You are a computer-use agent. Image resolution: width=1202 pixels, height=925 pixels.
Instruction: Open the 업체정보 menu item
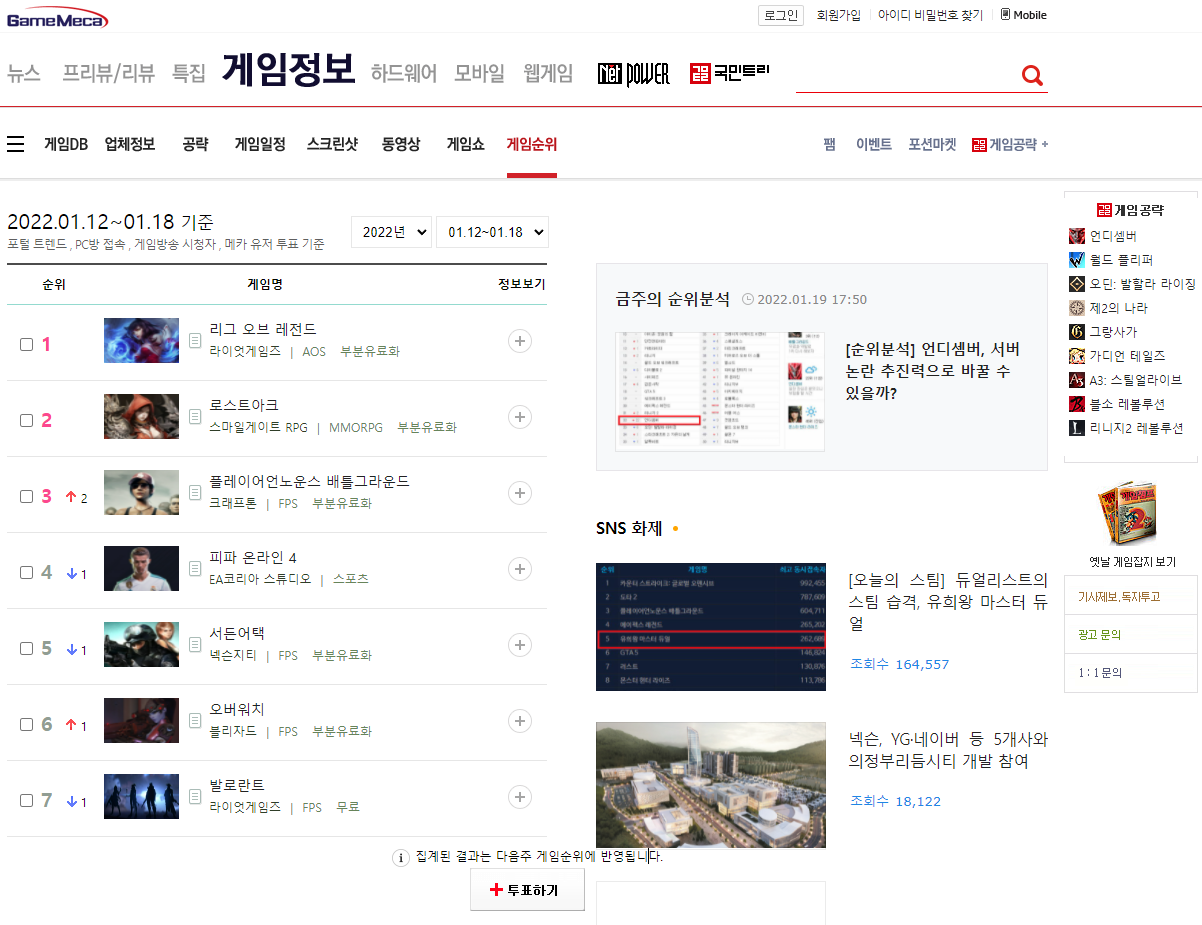click(130, 144)
